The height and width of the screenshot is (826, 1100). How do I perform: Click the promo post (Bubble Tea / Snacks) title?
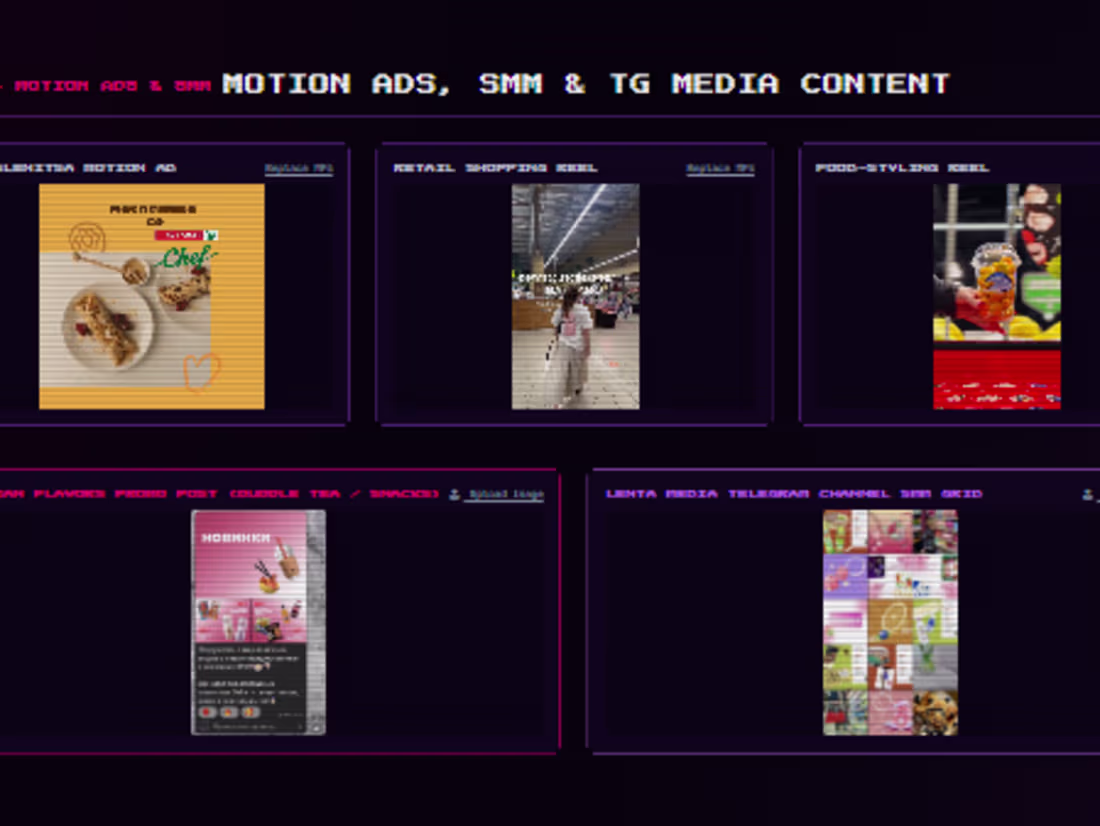219,494
